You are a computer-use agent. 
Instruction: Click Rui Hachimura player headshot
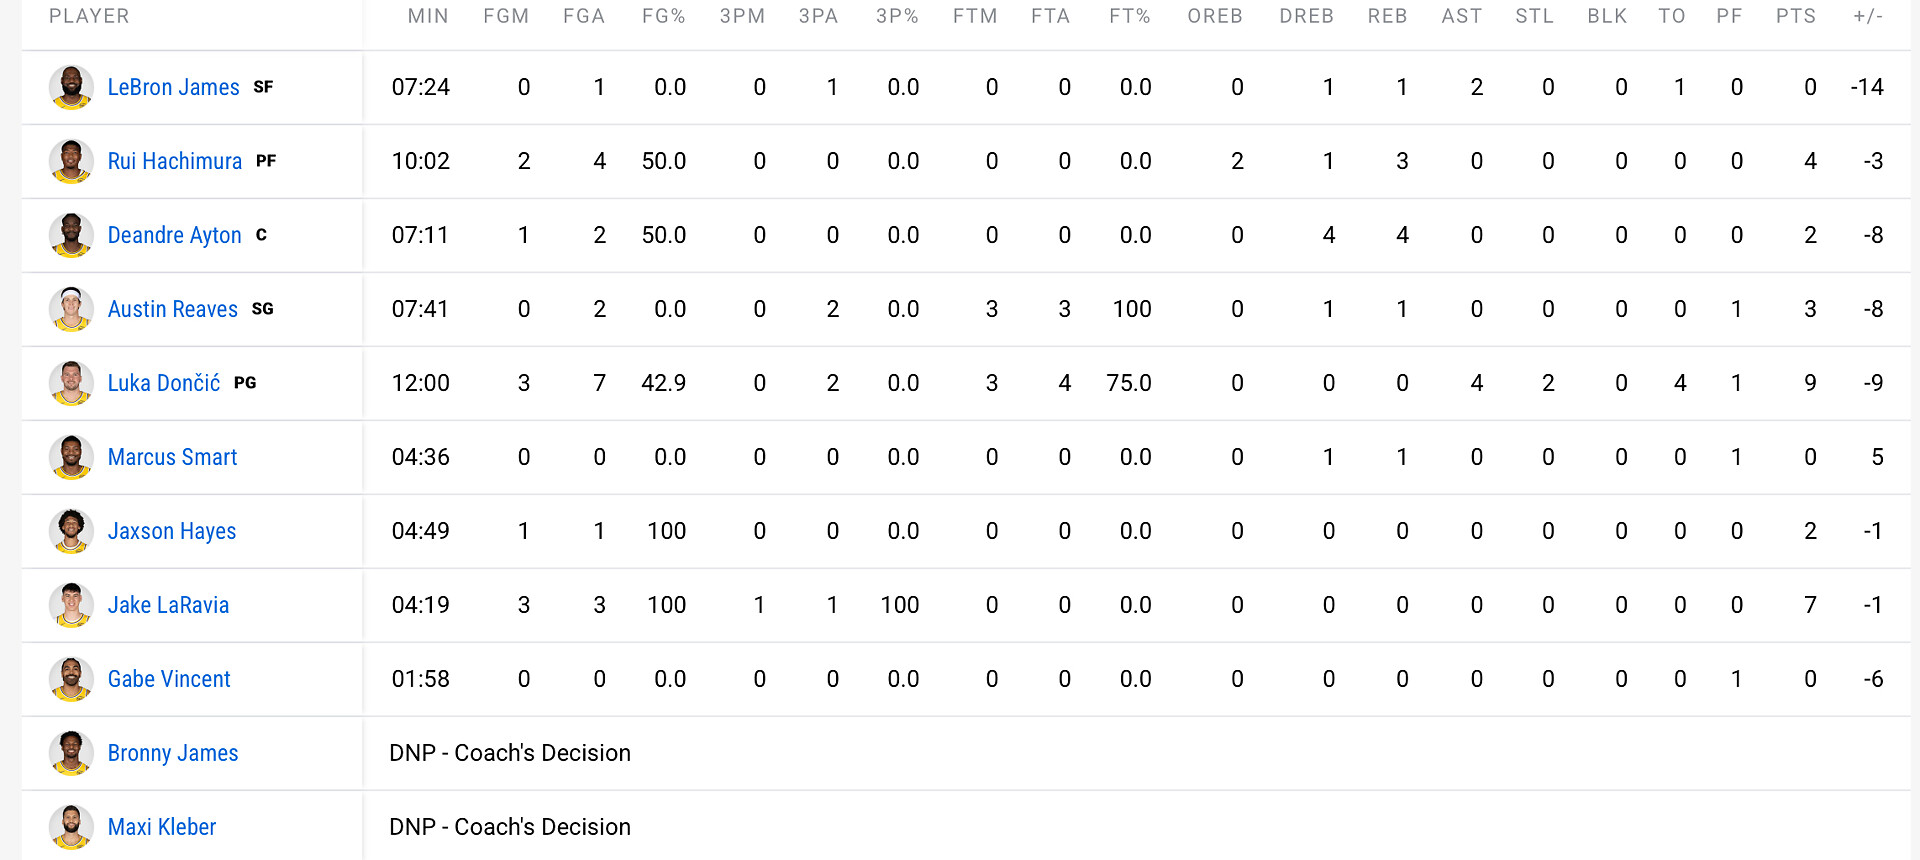click(71, 161)
